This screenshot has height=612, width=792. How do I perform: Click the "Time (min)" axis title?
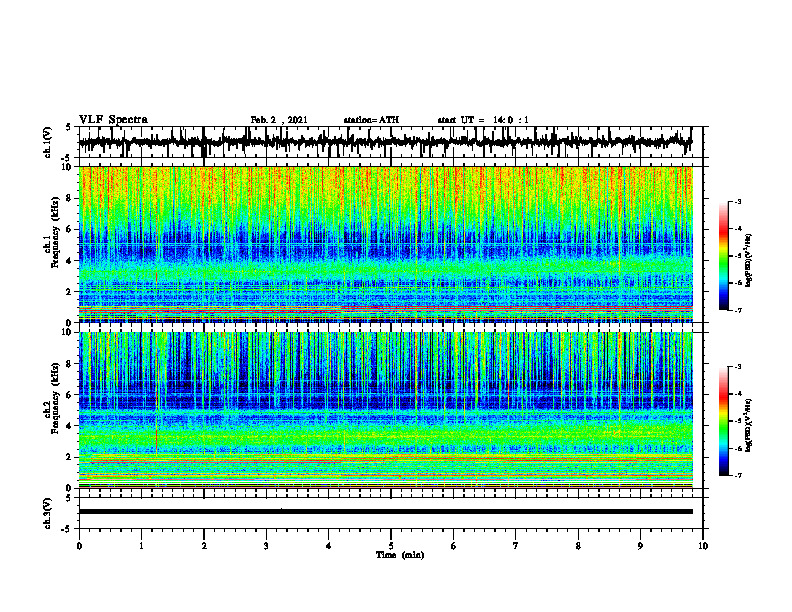[400, 555]
